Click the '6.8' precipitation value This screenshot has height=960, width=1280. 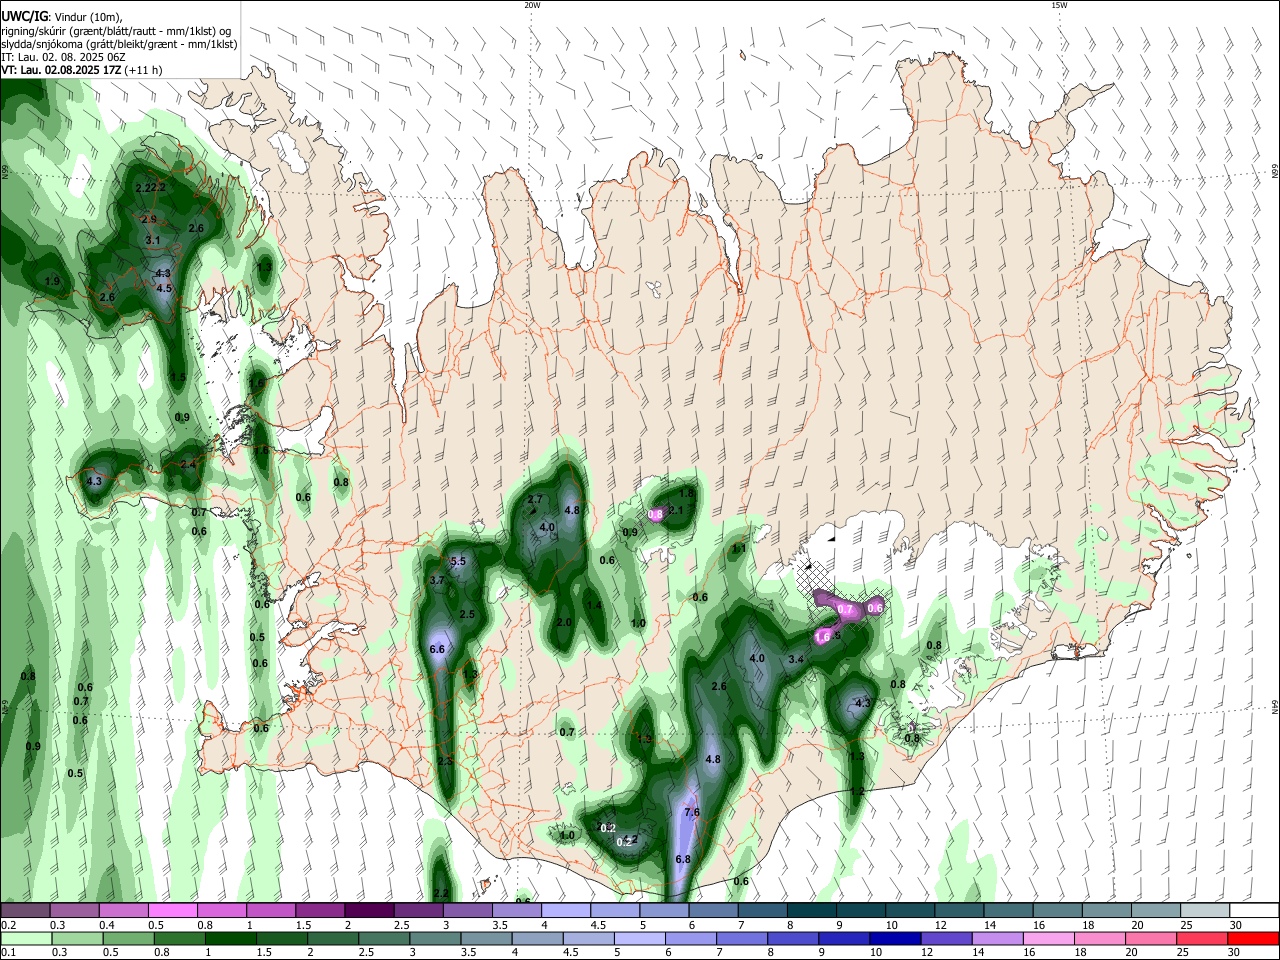[683, 859]
